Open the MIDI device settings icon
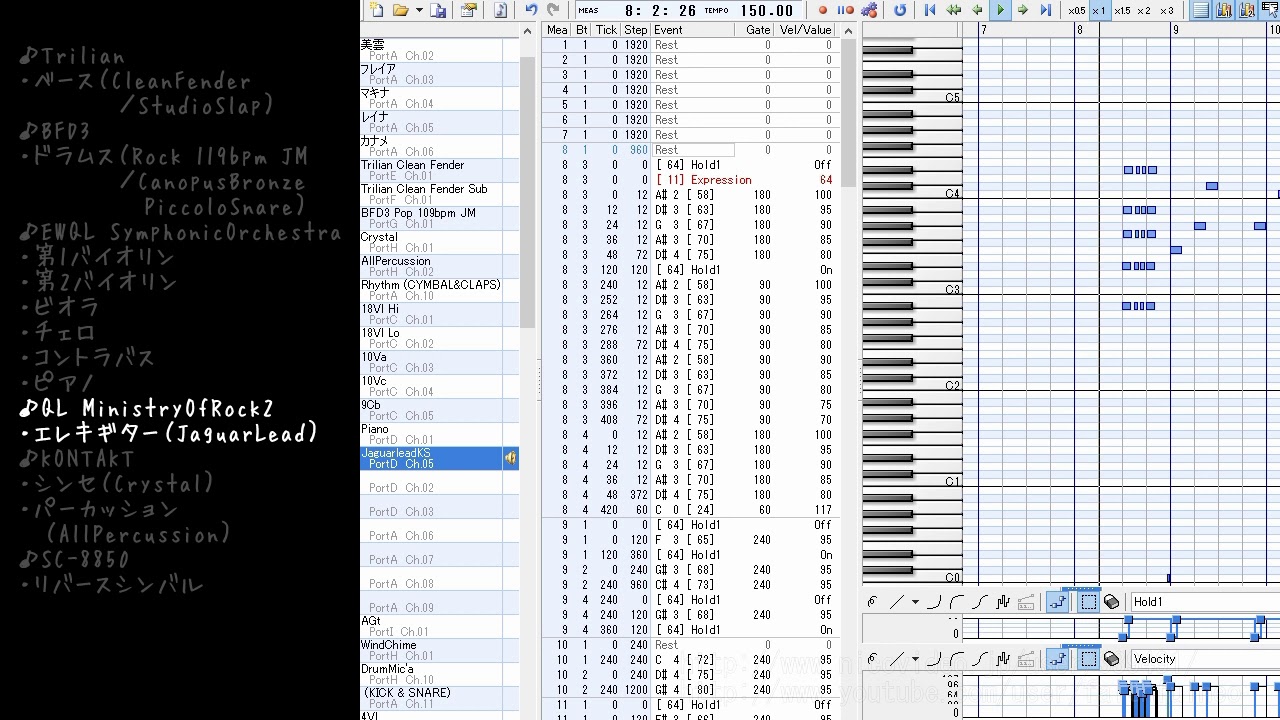The height and width of the screenshot is (720, 1280). point(869,10)
